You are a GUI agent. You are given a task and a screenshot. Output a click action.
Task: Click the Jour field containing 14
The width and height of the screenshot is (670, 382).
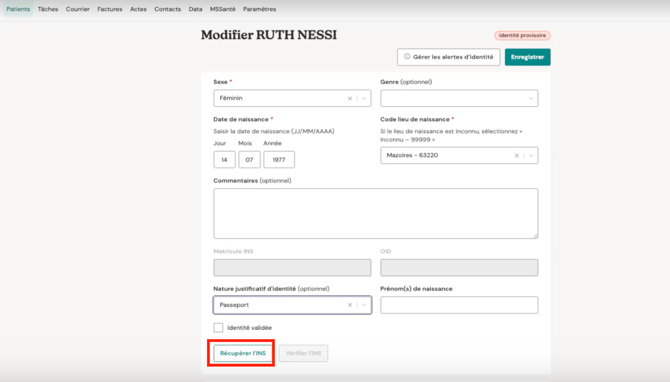[x=224, y=159]
